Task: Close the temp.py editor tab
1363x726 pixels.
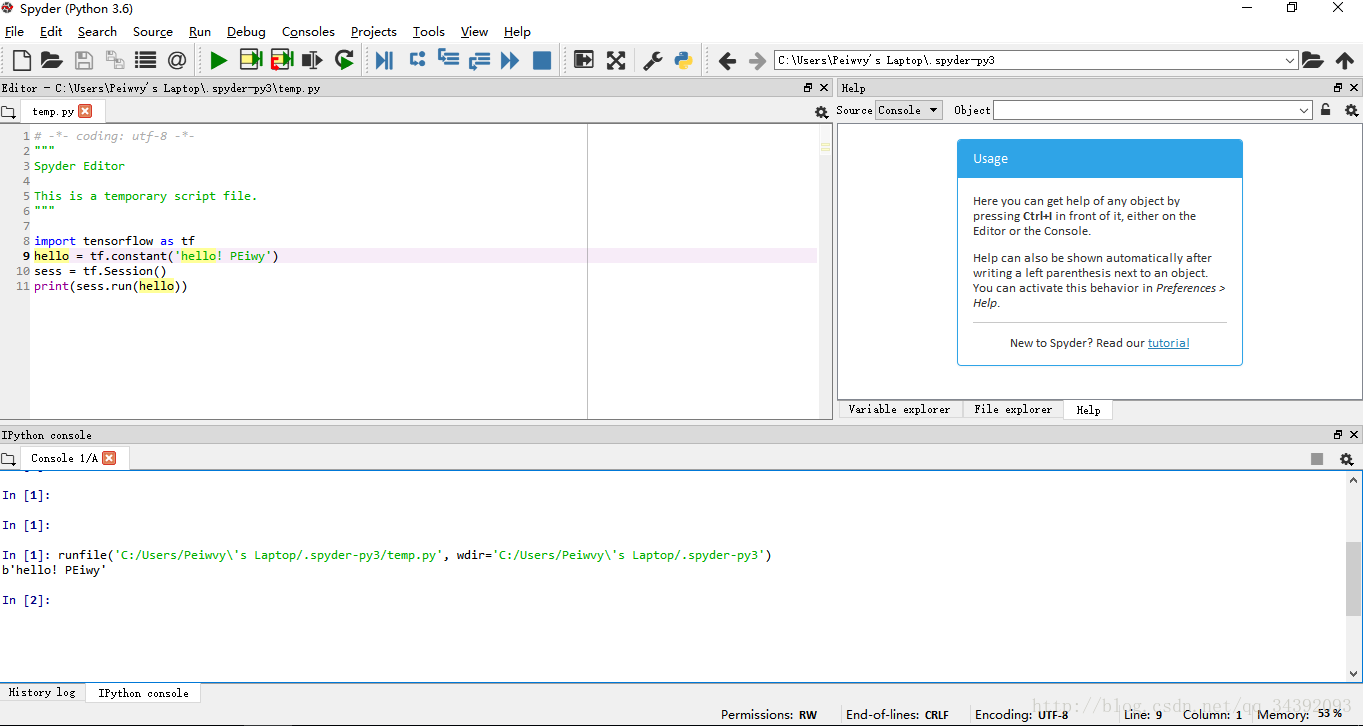Action: pos(85,111)
